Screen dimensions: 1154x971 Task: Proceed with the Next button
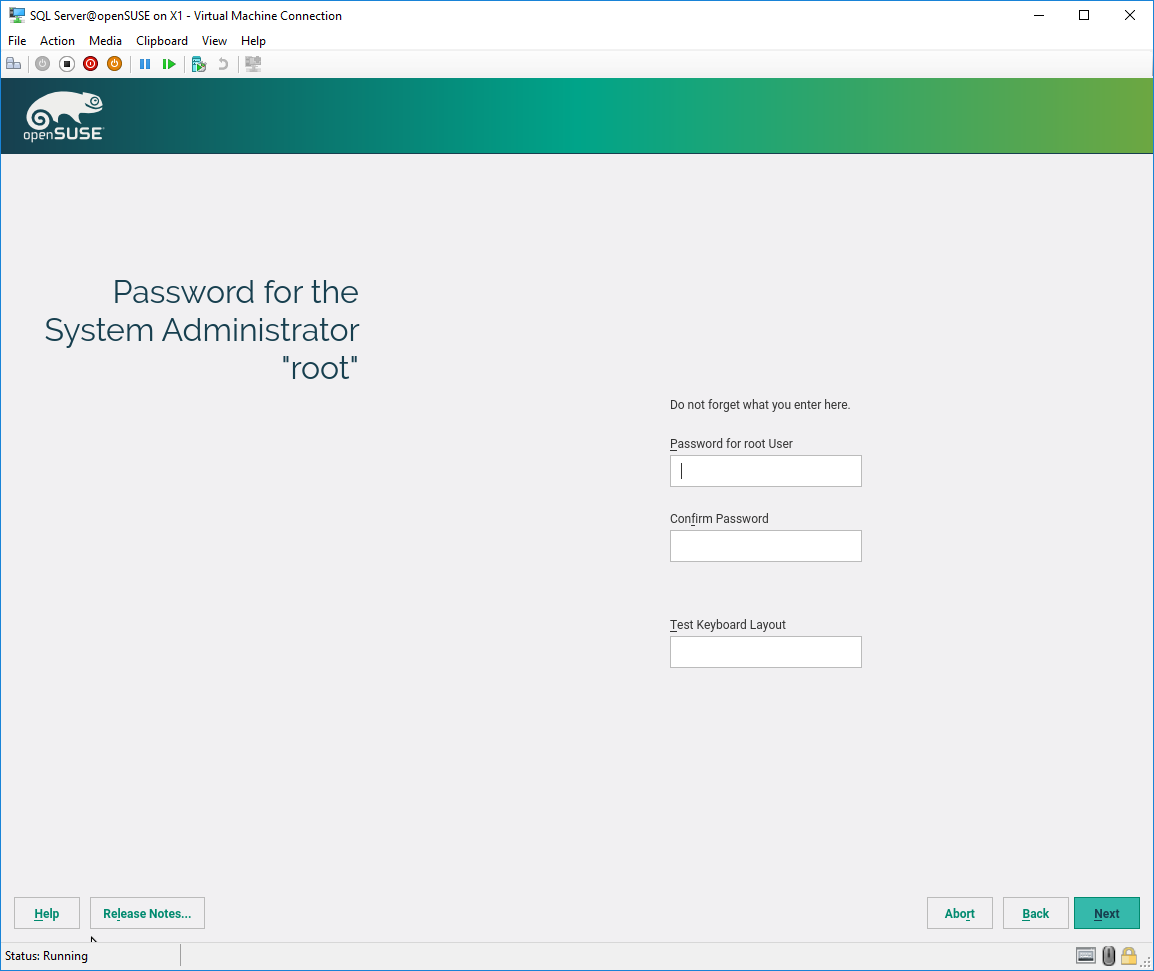1107,913
